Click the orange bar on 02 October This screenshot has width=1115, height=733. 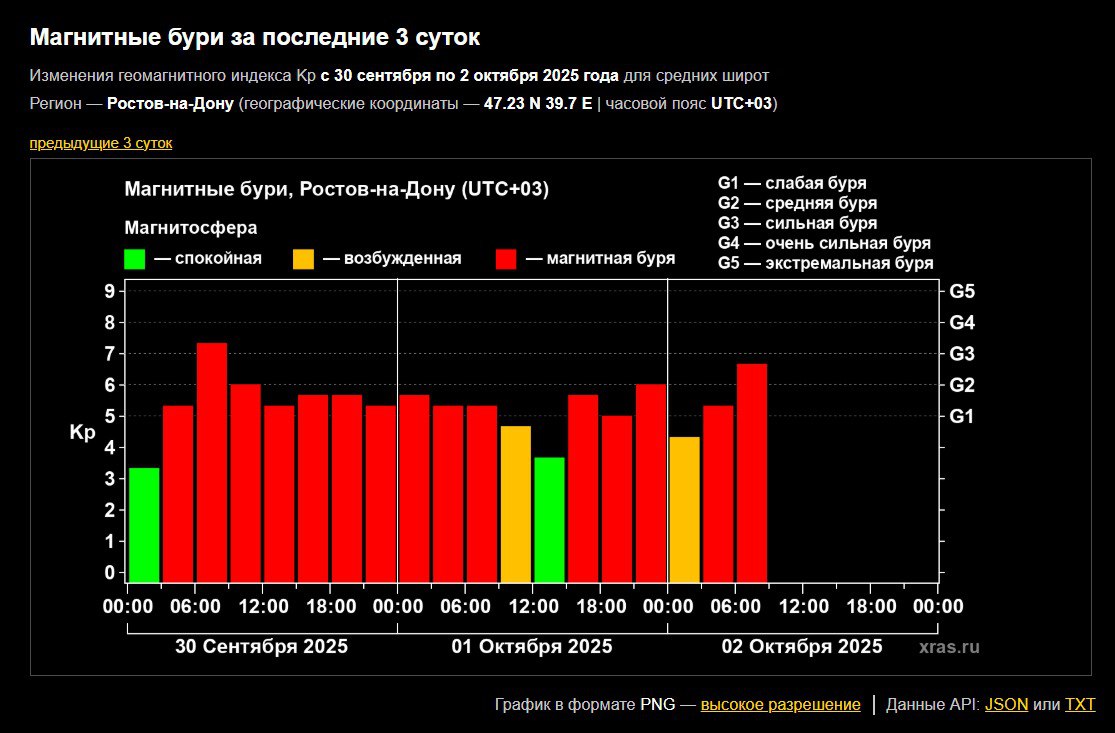684,509
